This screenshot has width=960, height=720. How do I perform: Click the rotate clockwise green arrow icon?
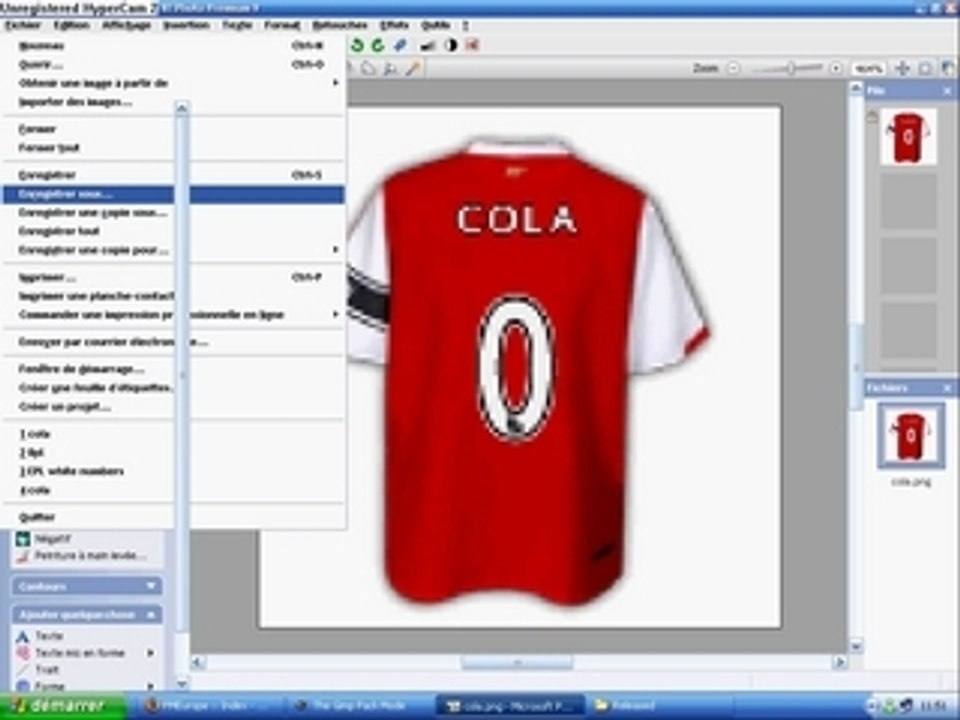pyautogui.click(x=378, y=45)
